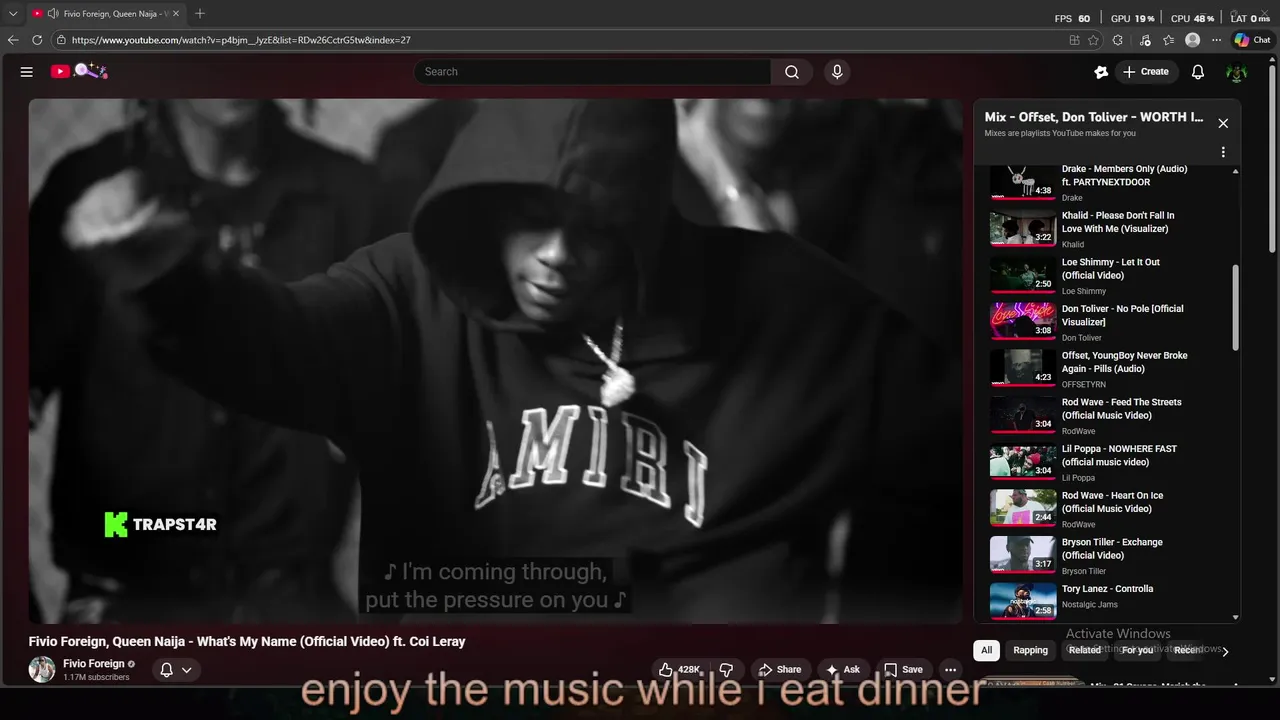The height and width of the screenshot is (720, 1280).
Task: Click the address bar URL
Action: (x=241, y=40)
